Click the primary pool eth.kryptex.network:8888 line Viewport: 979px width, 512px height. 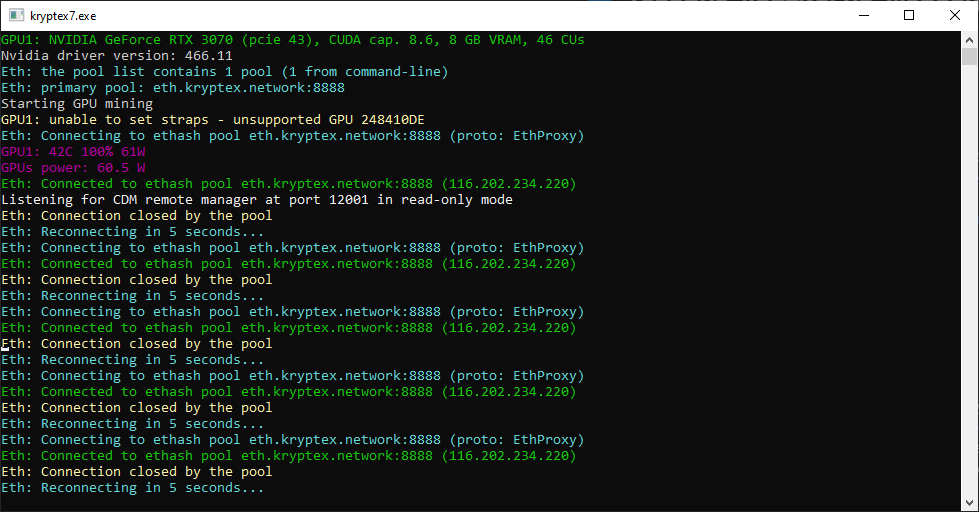pos(172,88)
